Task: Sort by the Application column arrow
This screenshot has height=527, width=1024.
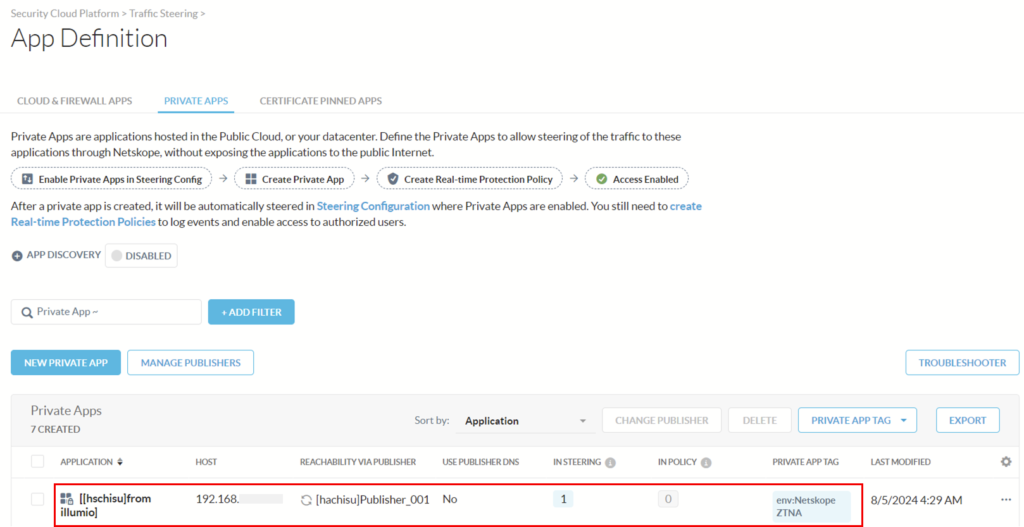Action: 120,462
